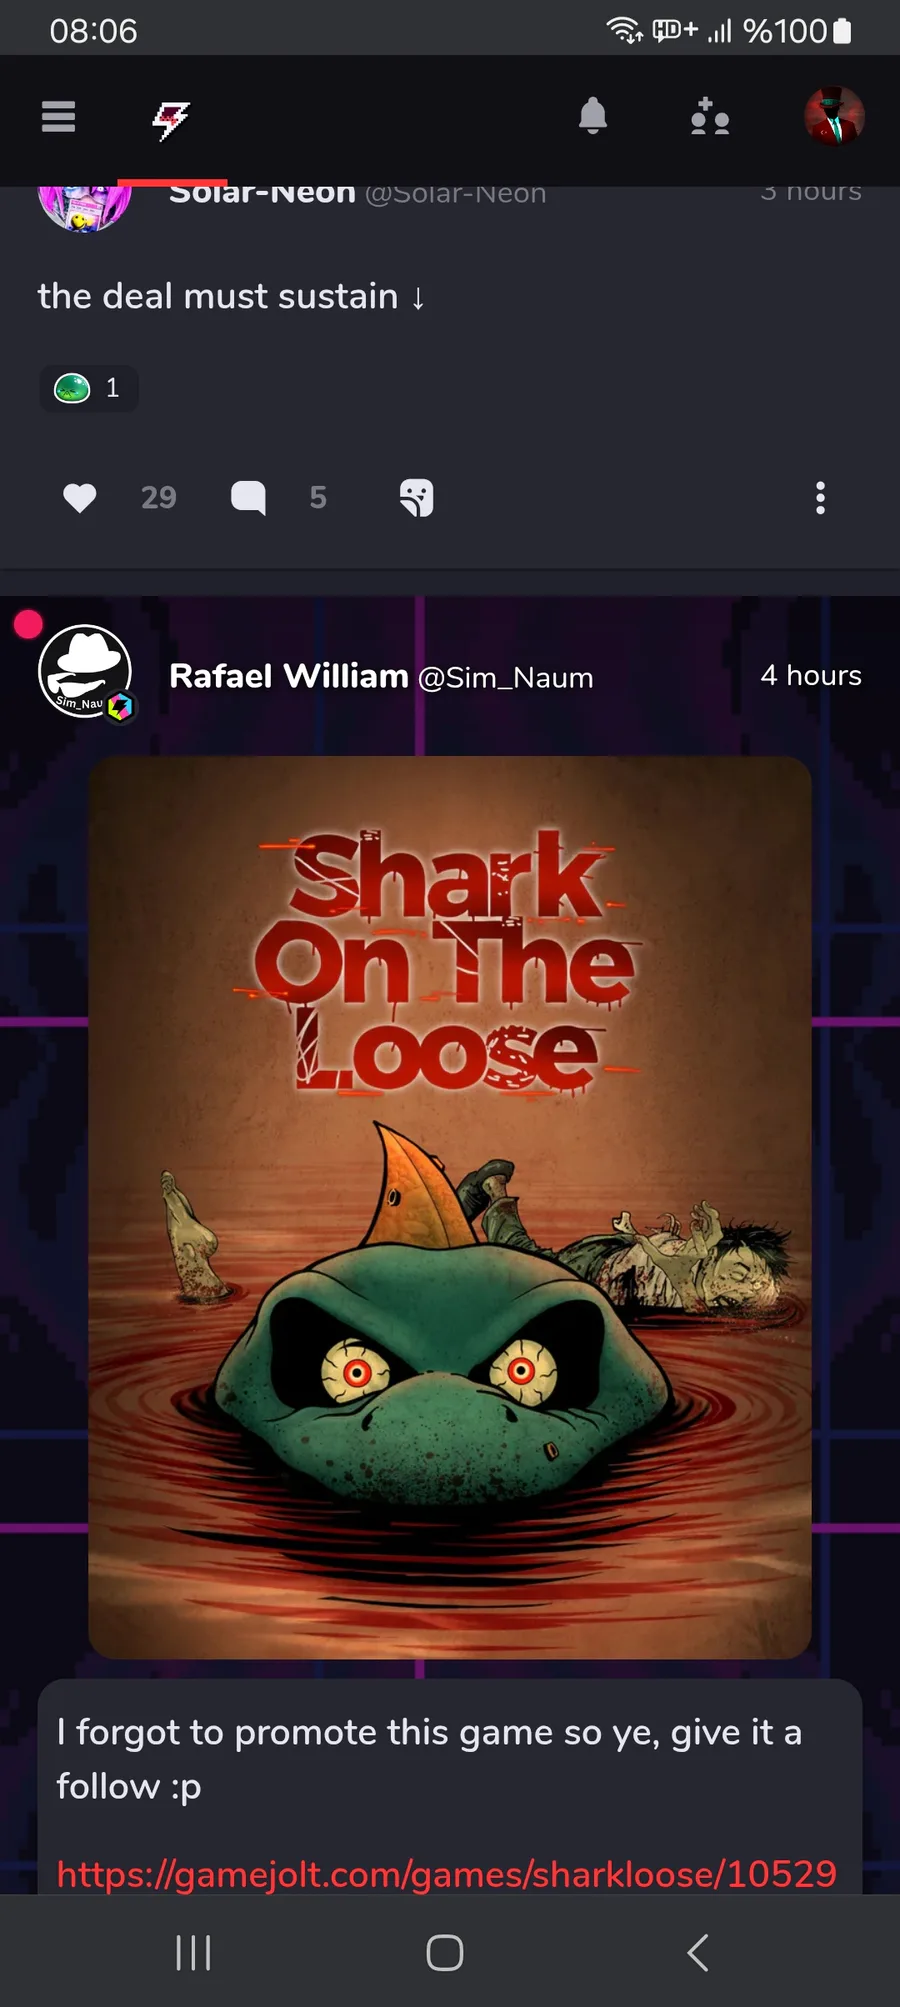Screen dimensions: 900x2007
Task: Open the Shark On The Loose image
Action: [450, 1207]
